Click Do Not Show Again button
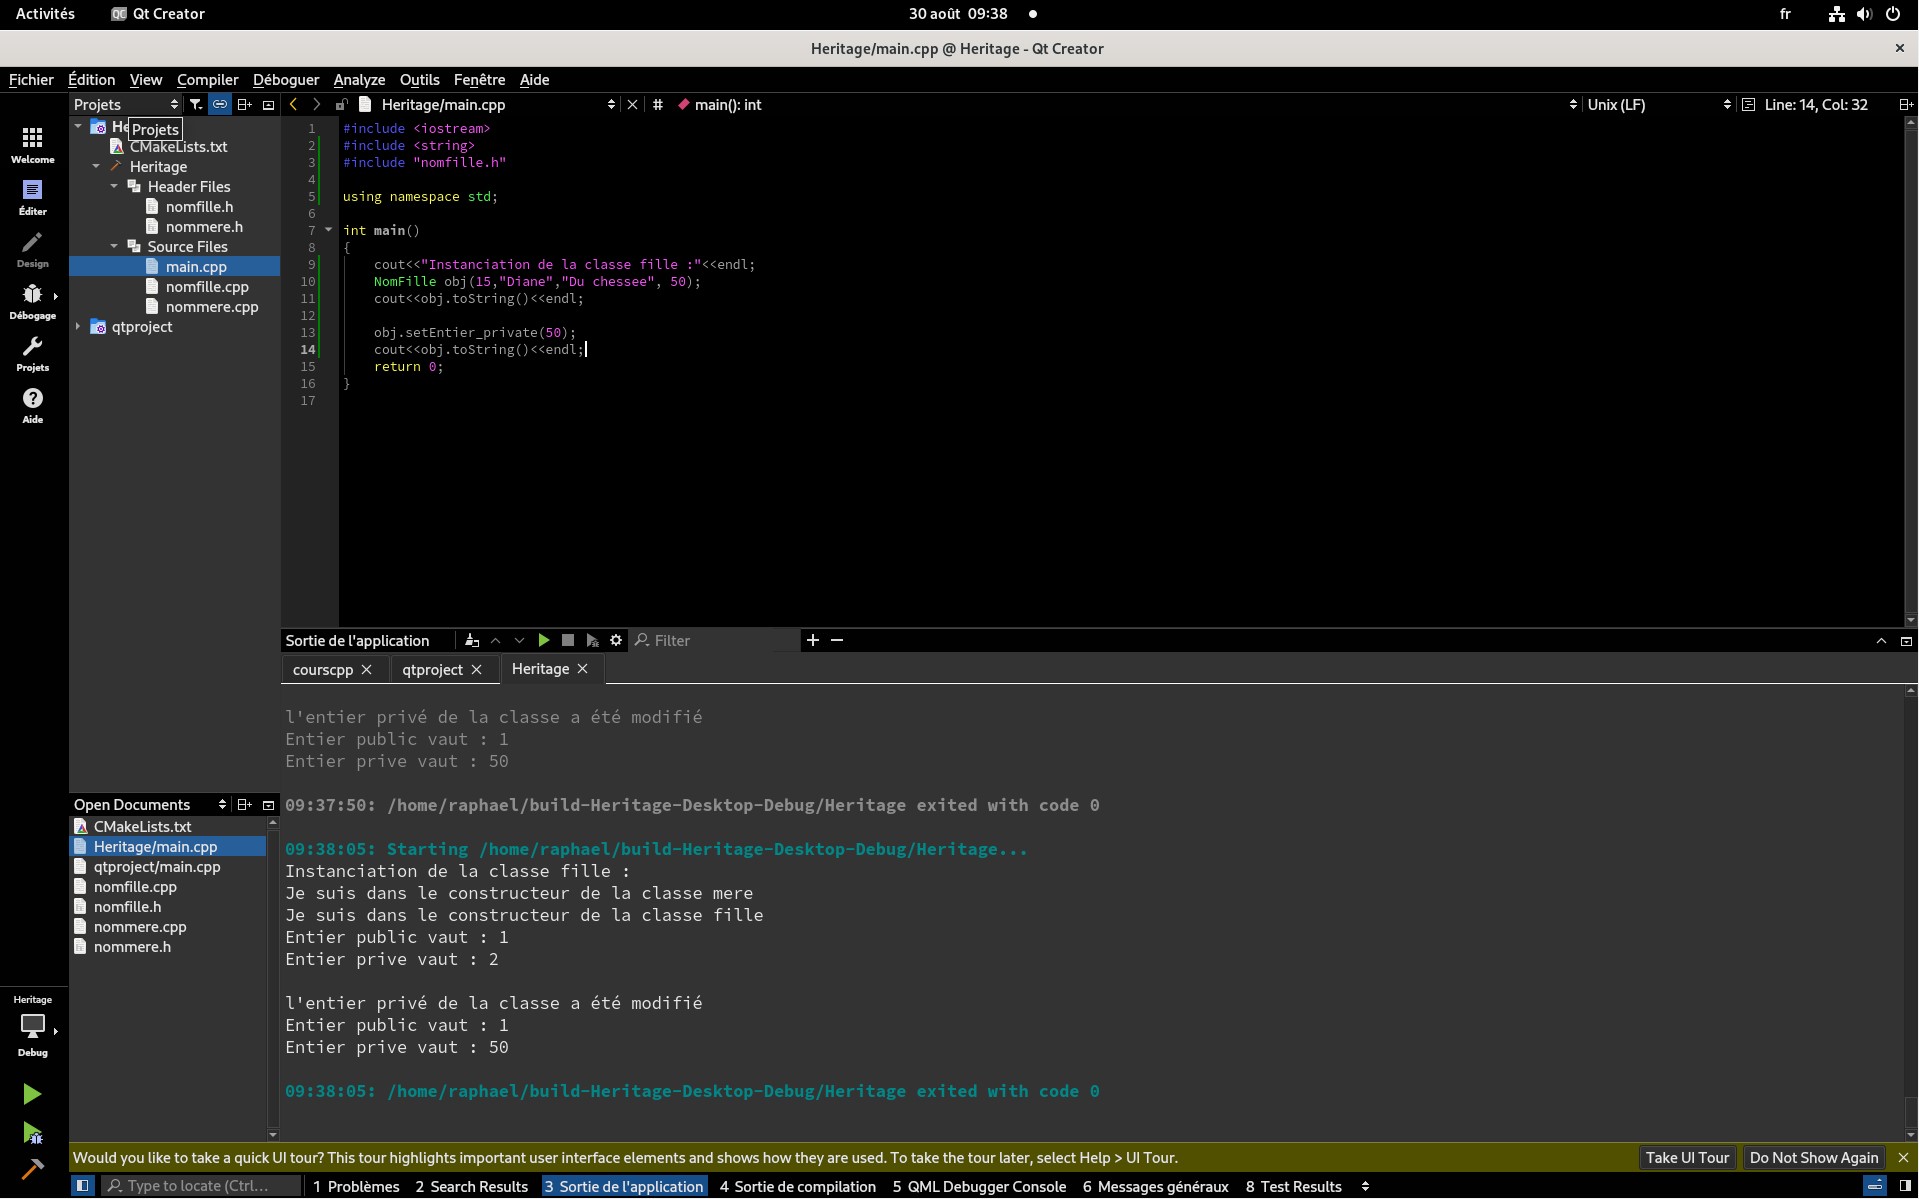 1813,1157
